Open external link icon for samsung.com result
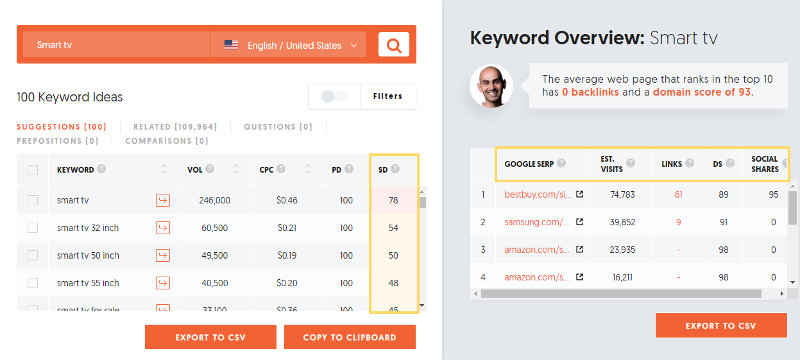800x360 pixels. pyautogui.click(x=579, y=222)
